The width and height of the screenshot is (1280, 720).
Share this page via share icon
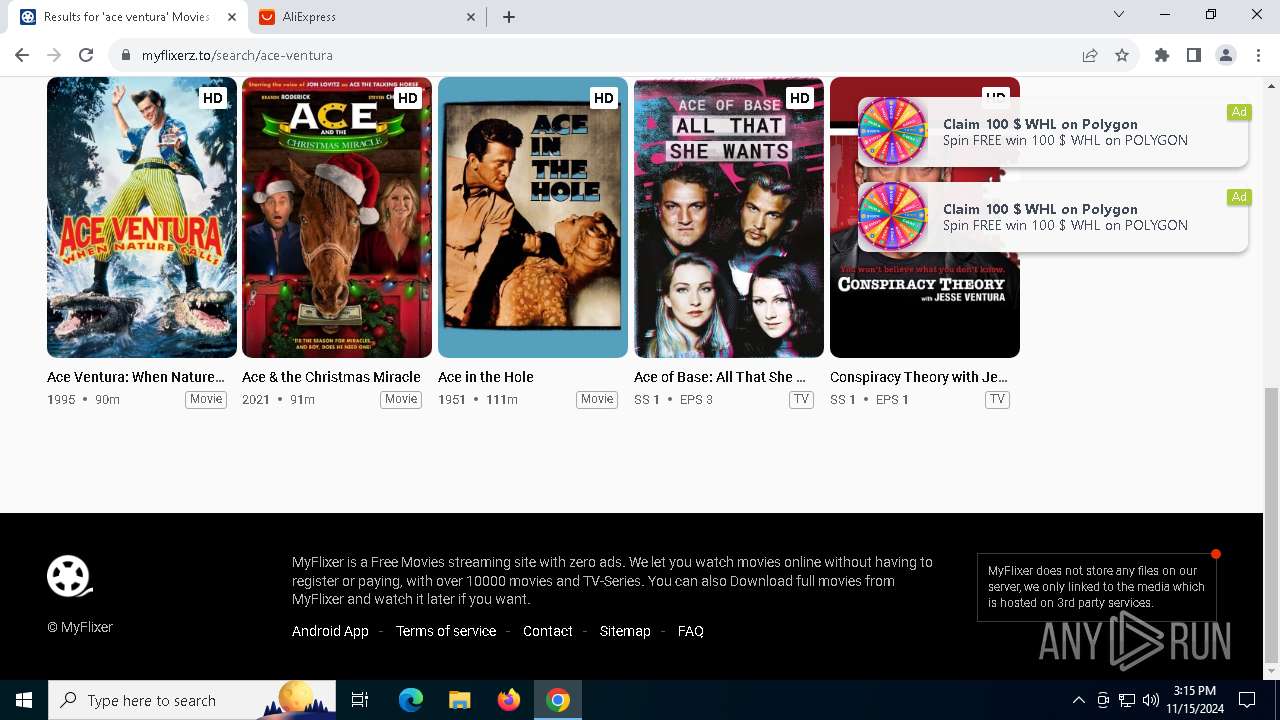coord(1090,55)
